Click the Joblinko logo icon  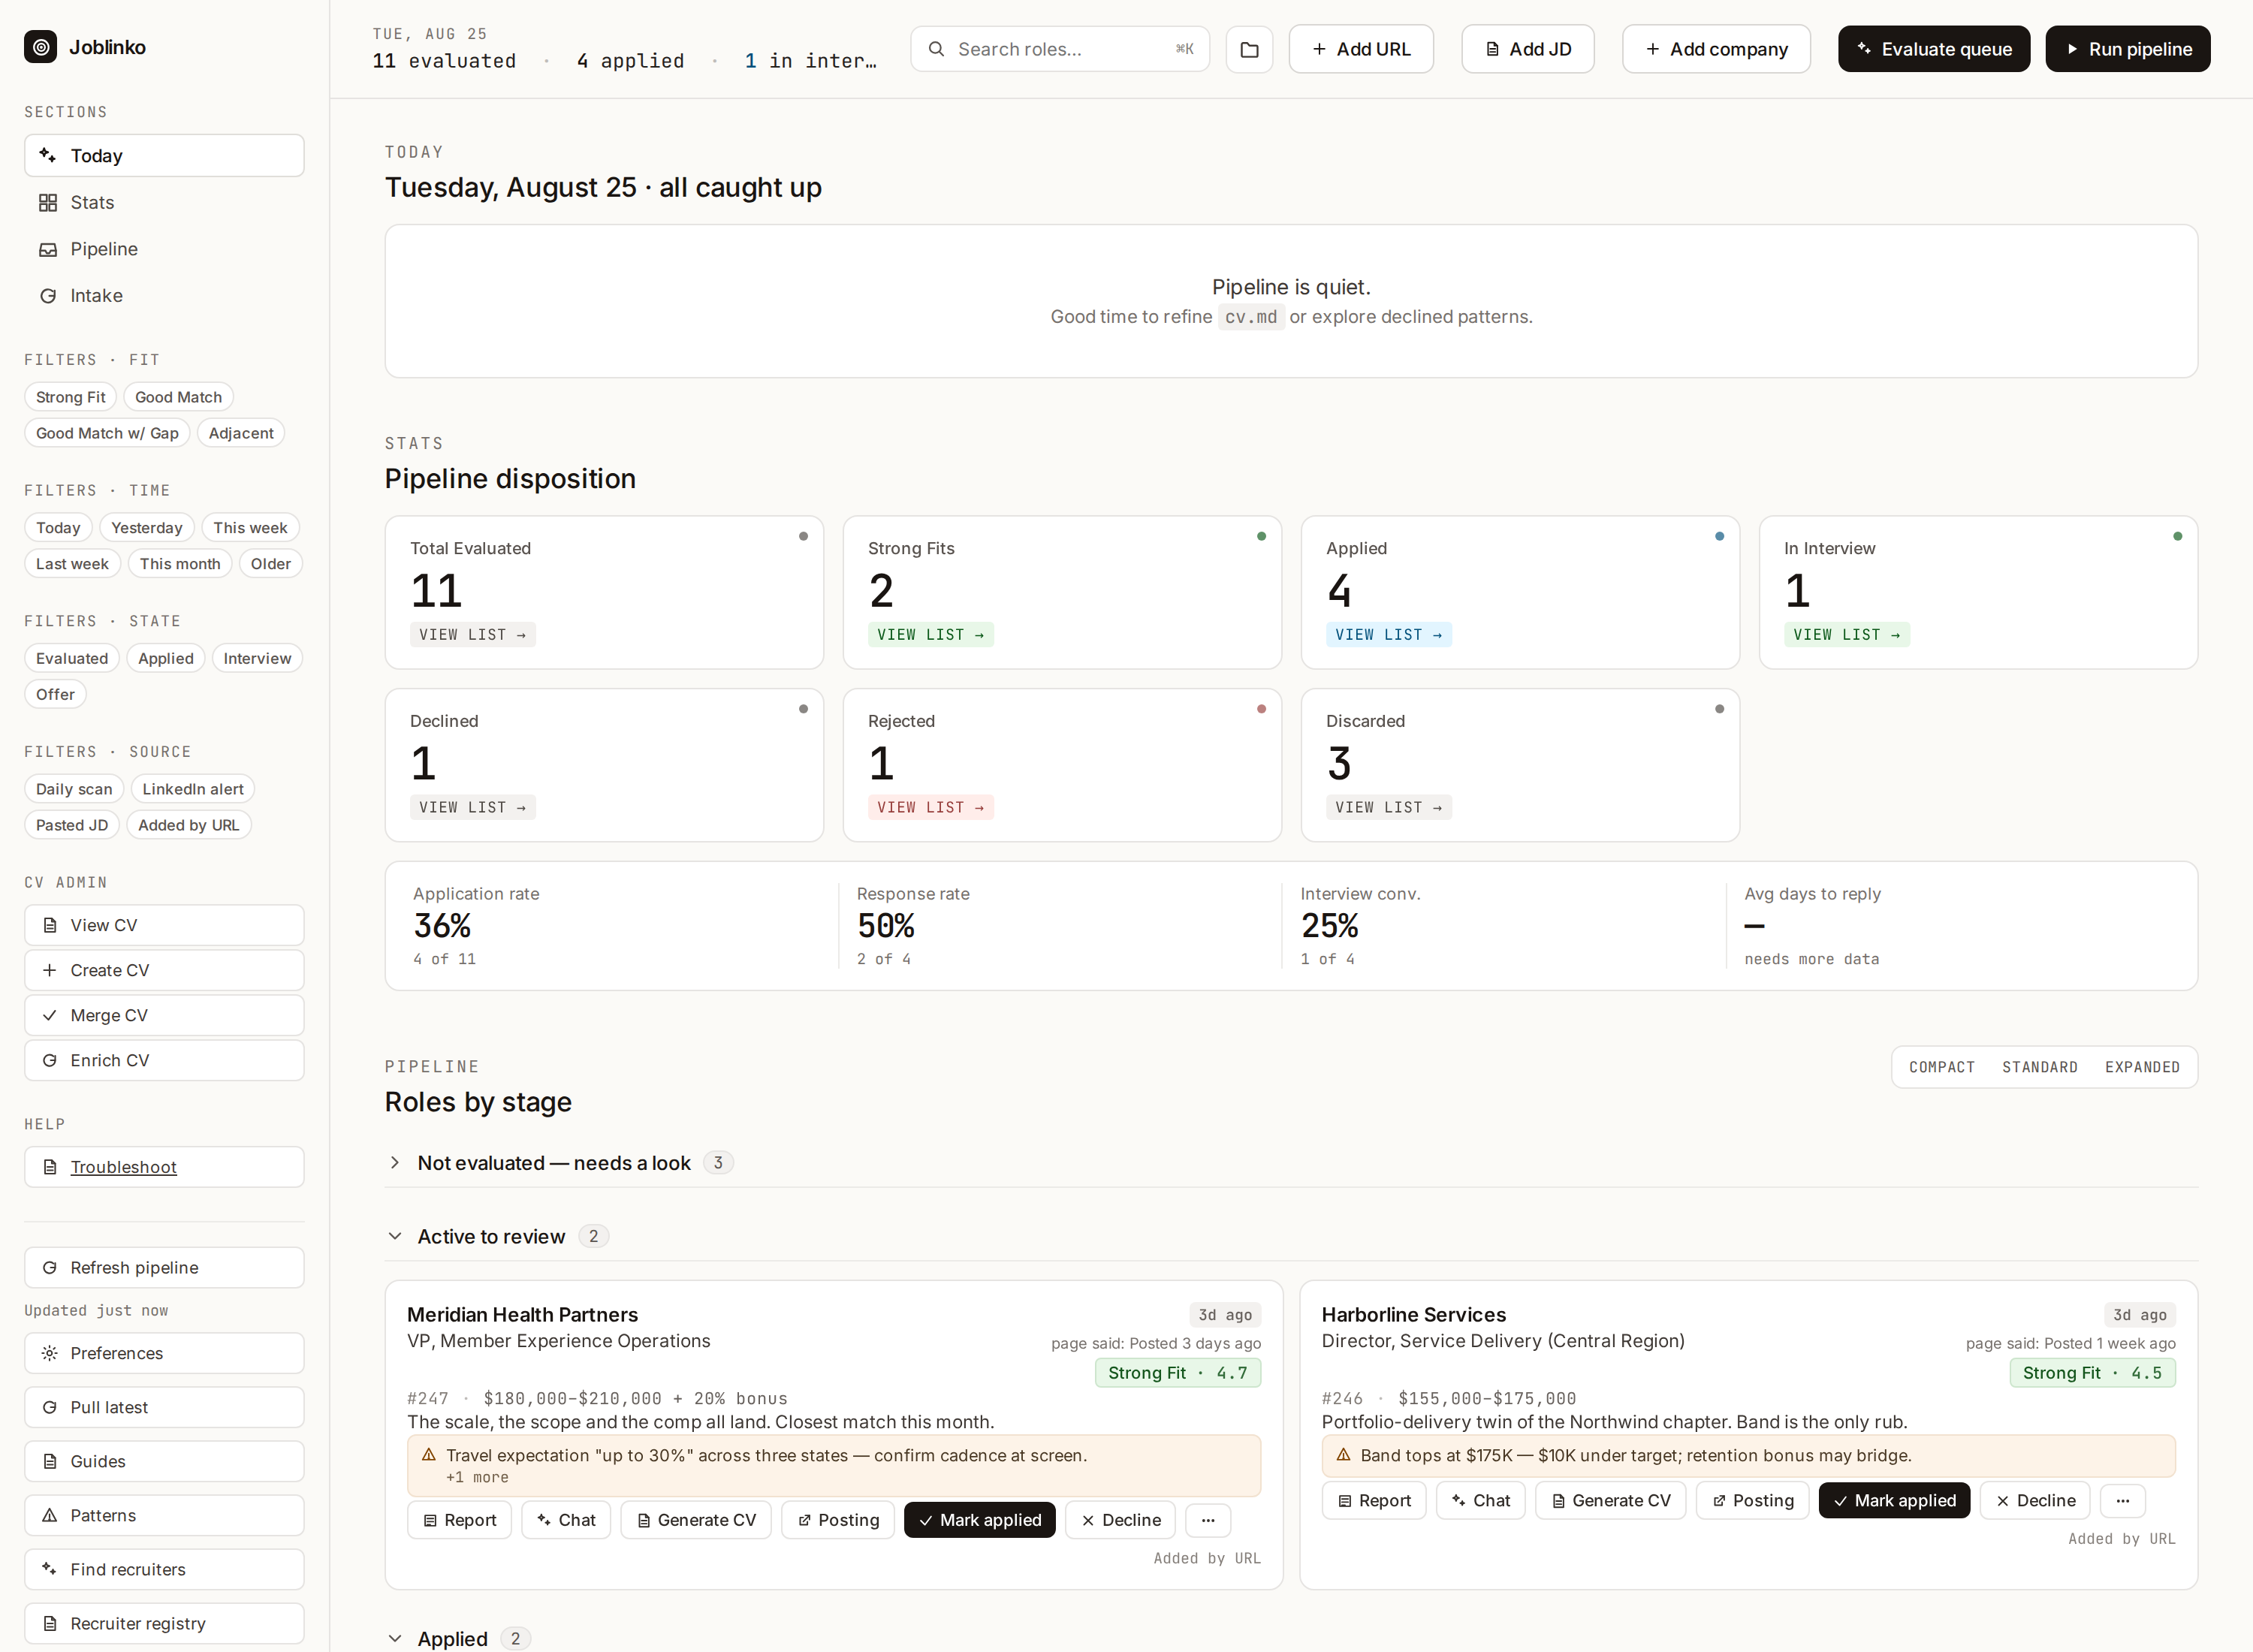click(40, 47)
